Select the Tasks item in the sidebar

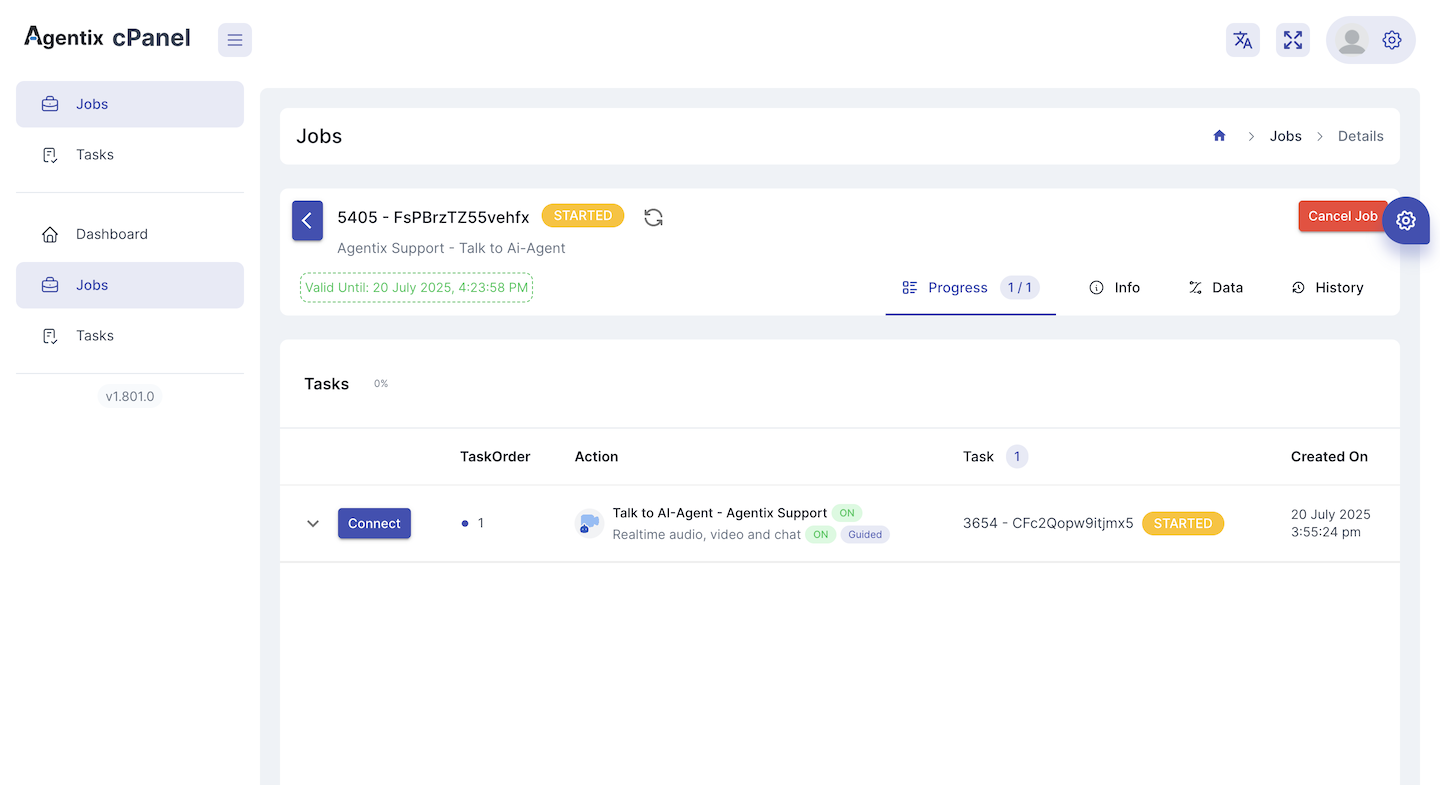click(94, 154)
